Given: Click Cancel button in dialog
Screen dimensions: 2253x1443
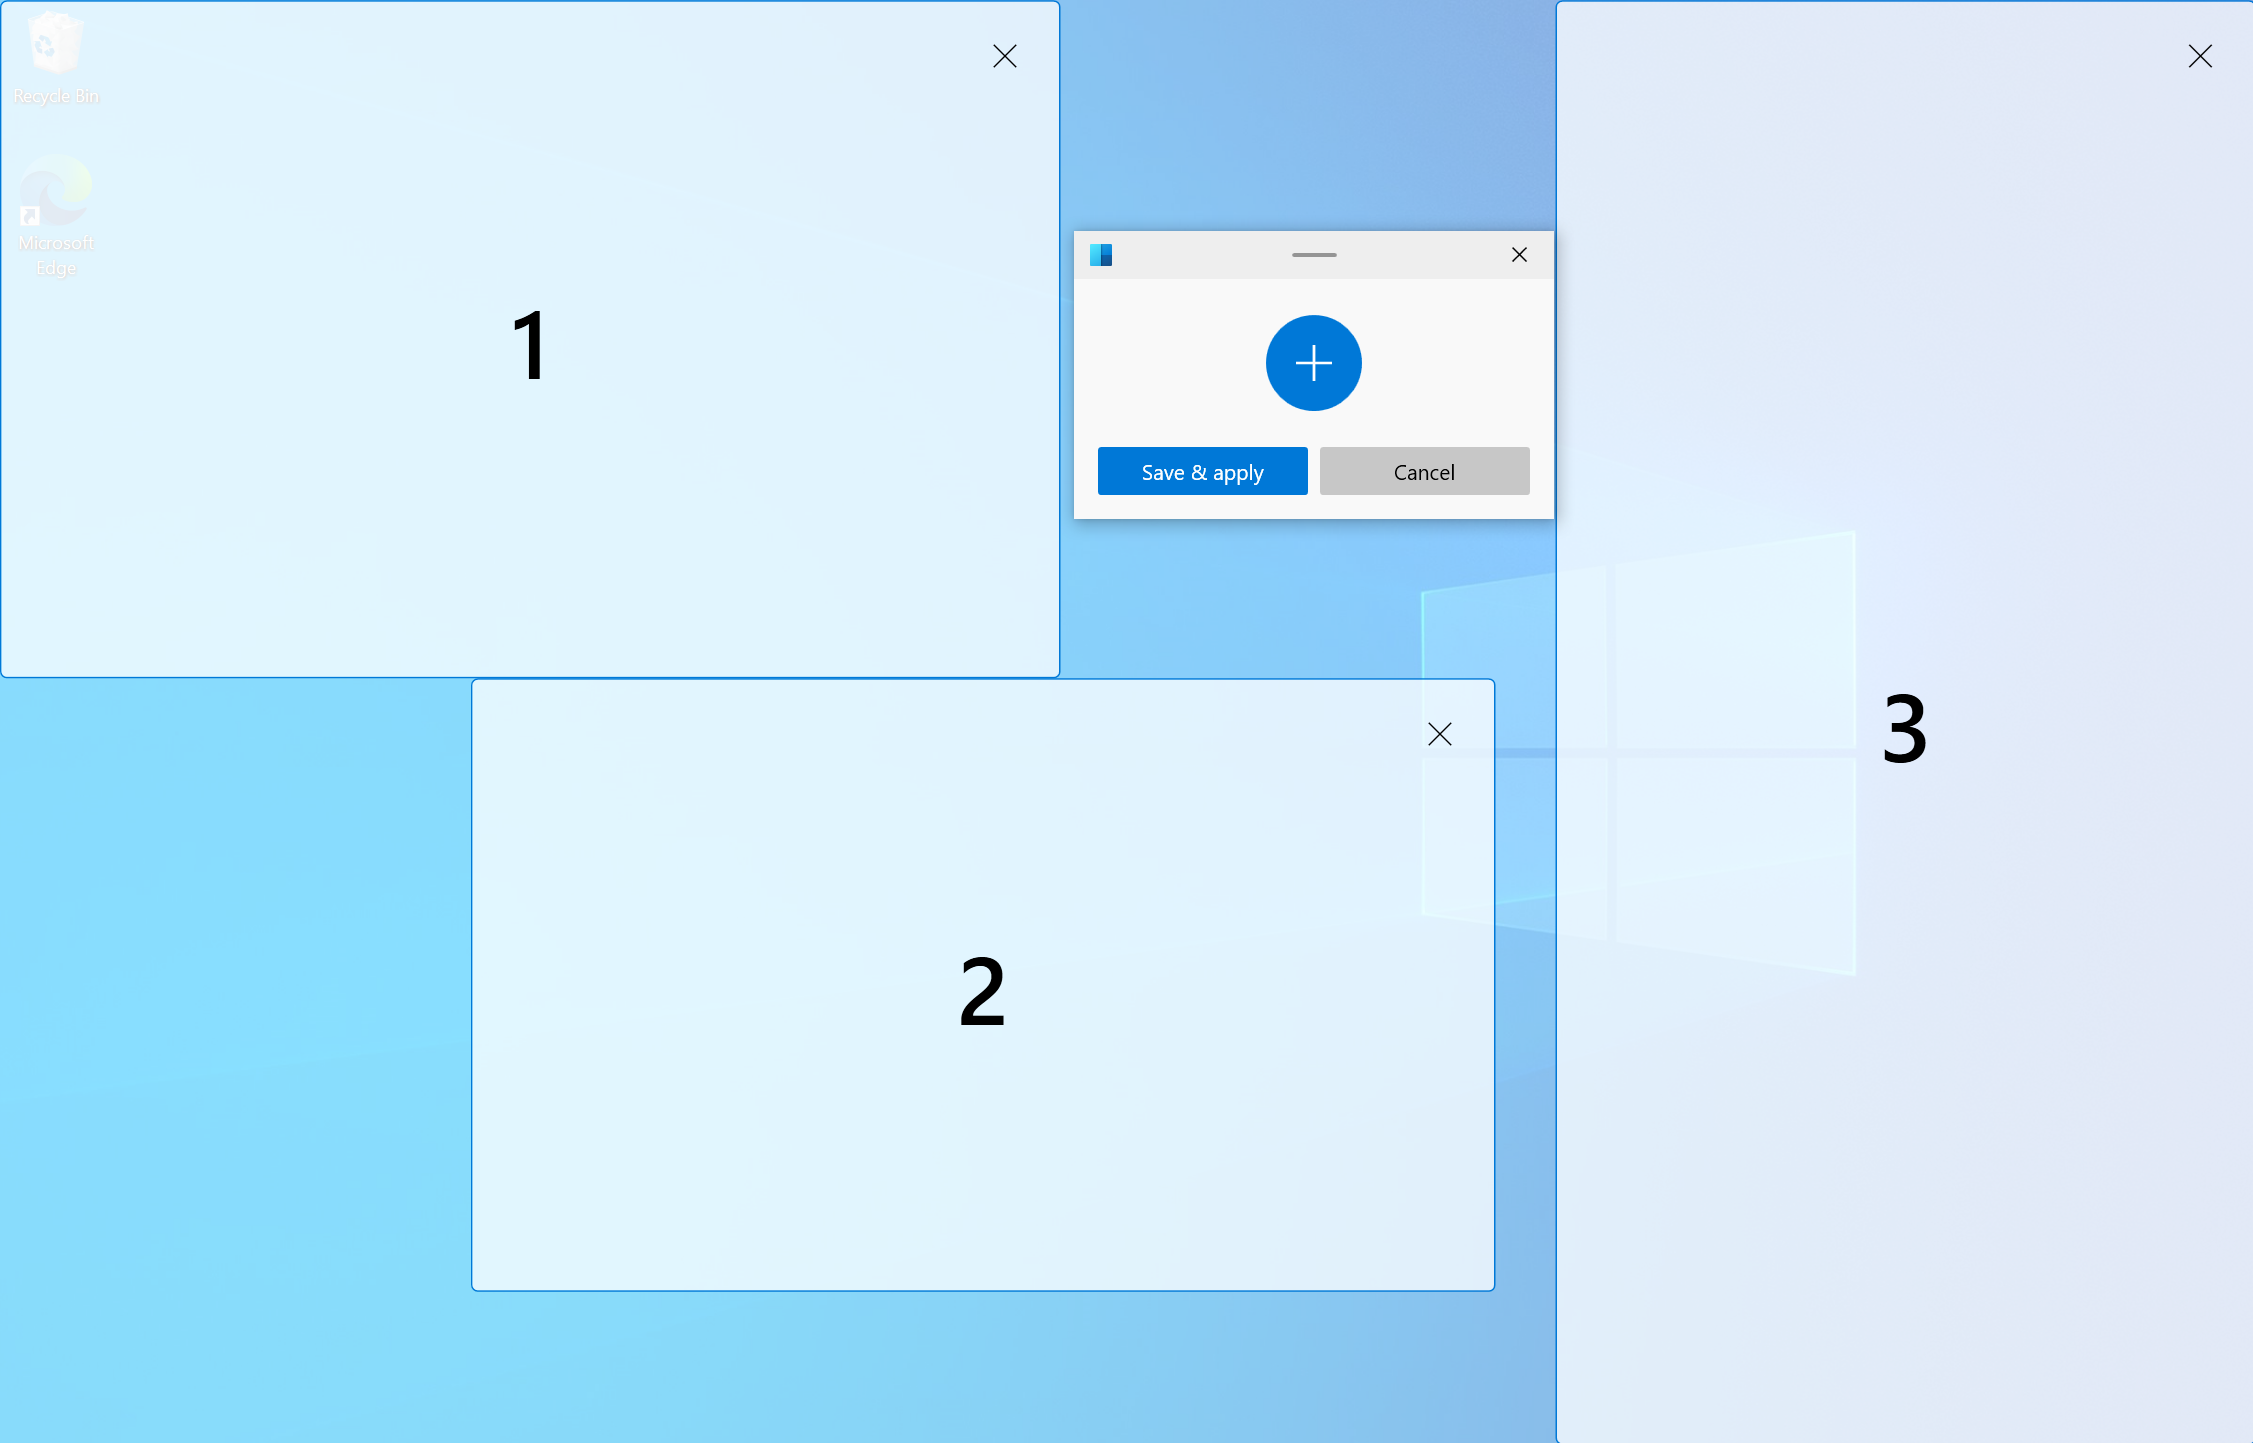Looking at the screenshot, I should [1422, 471].
